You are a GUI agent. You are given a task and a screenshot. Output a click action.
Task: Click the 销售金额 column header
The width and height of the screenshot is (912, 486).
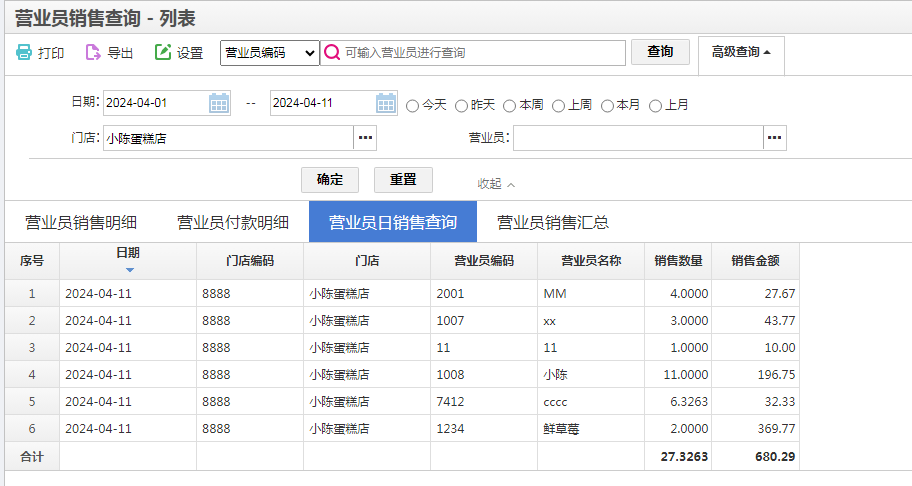point(756,261)
